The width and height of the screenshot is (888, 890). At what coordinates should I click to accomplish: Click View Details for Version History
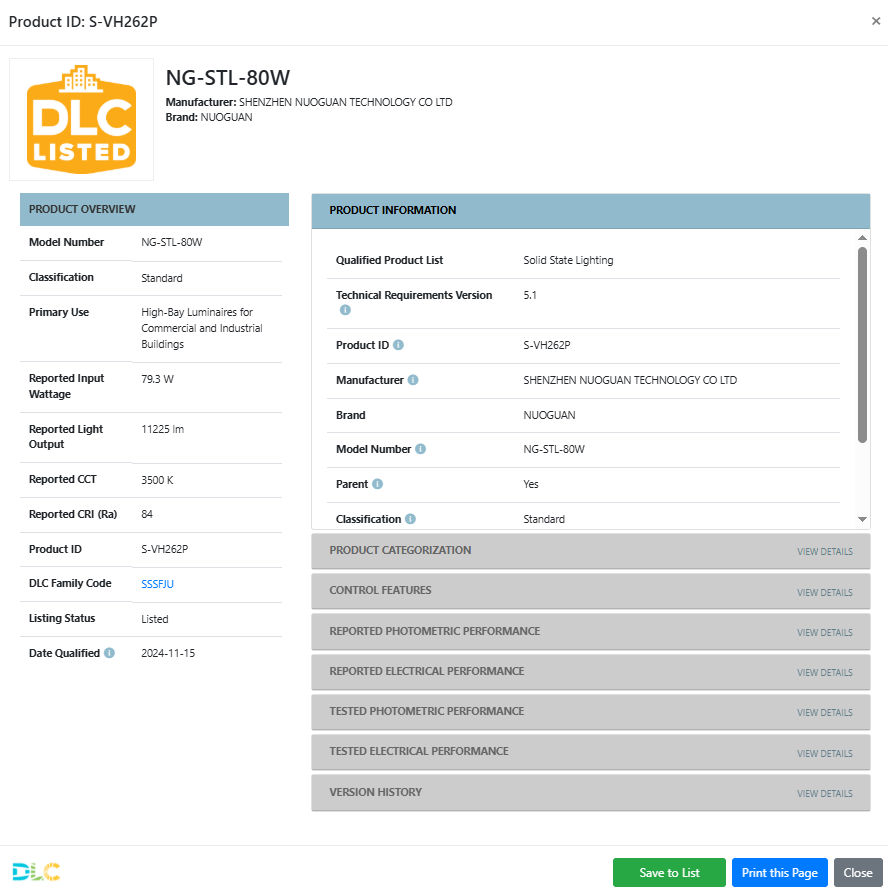[824, 794]
